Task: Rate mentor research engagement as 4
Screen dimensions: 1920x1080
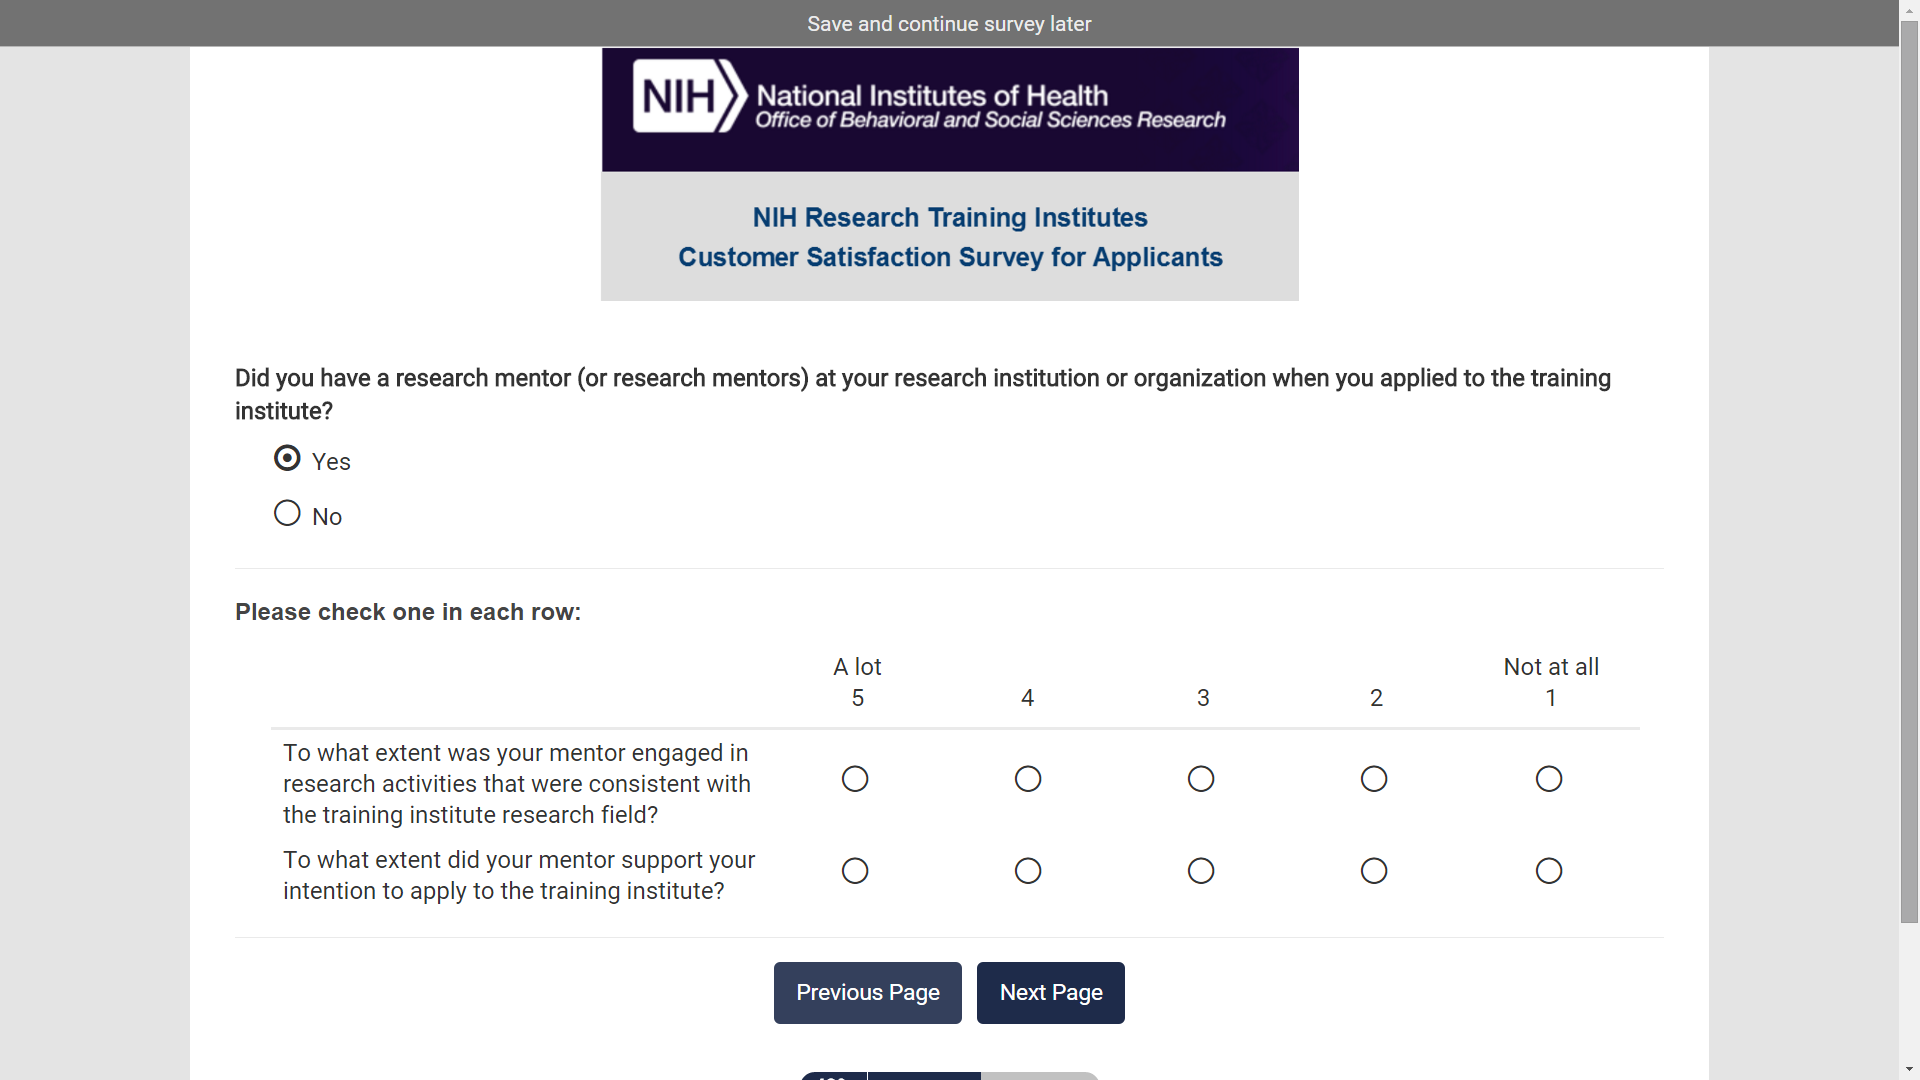Action: click(1028, 779)
